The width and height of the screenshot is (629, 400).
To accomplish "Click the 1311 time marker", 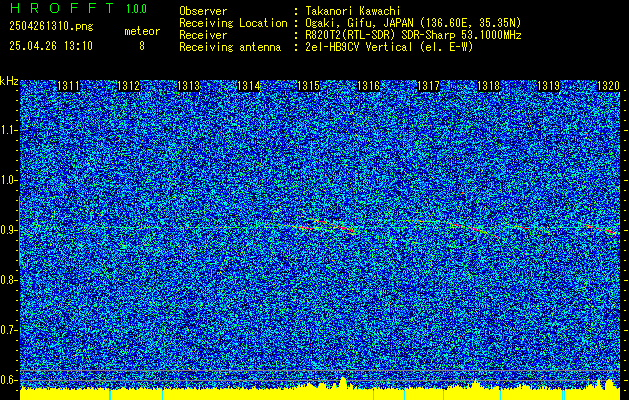I will (x=69, y=86).
